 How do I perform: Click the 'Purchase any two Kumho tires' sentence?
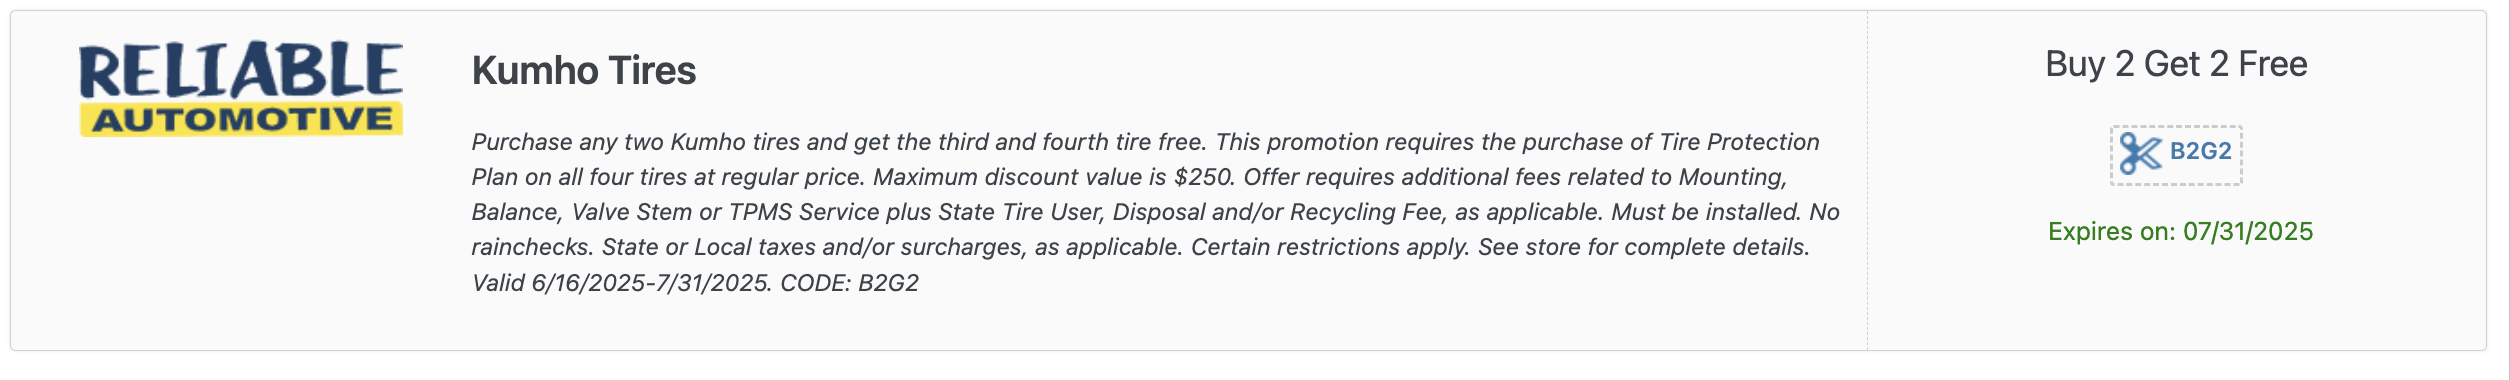pyautogui.click(x=837, y=142)
